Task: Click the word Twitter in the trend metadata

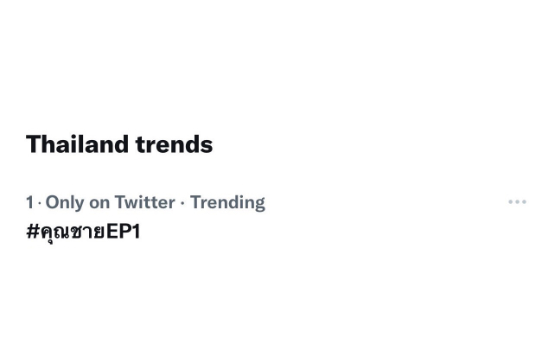Action: click(x=145, y=202)
